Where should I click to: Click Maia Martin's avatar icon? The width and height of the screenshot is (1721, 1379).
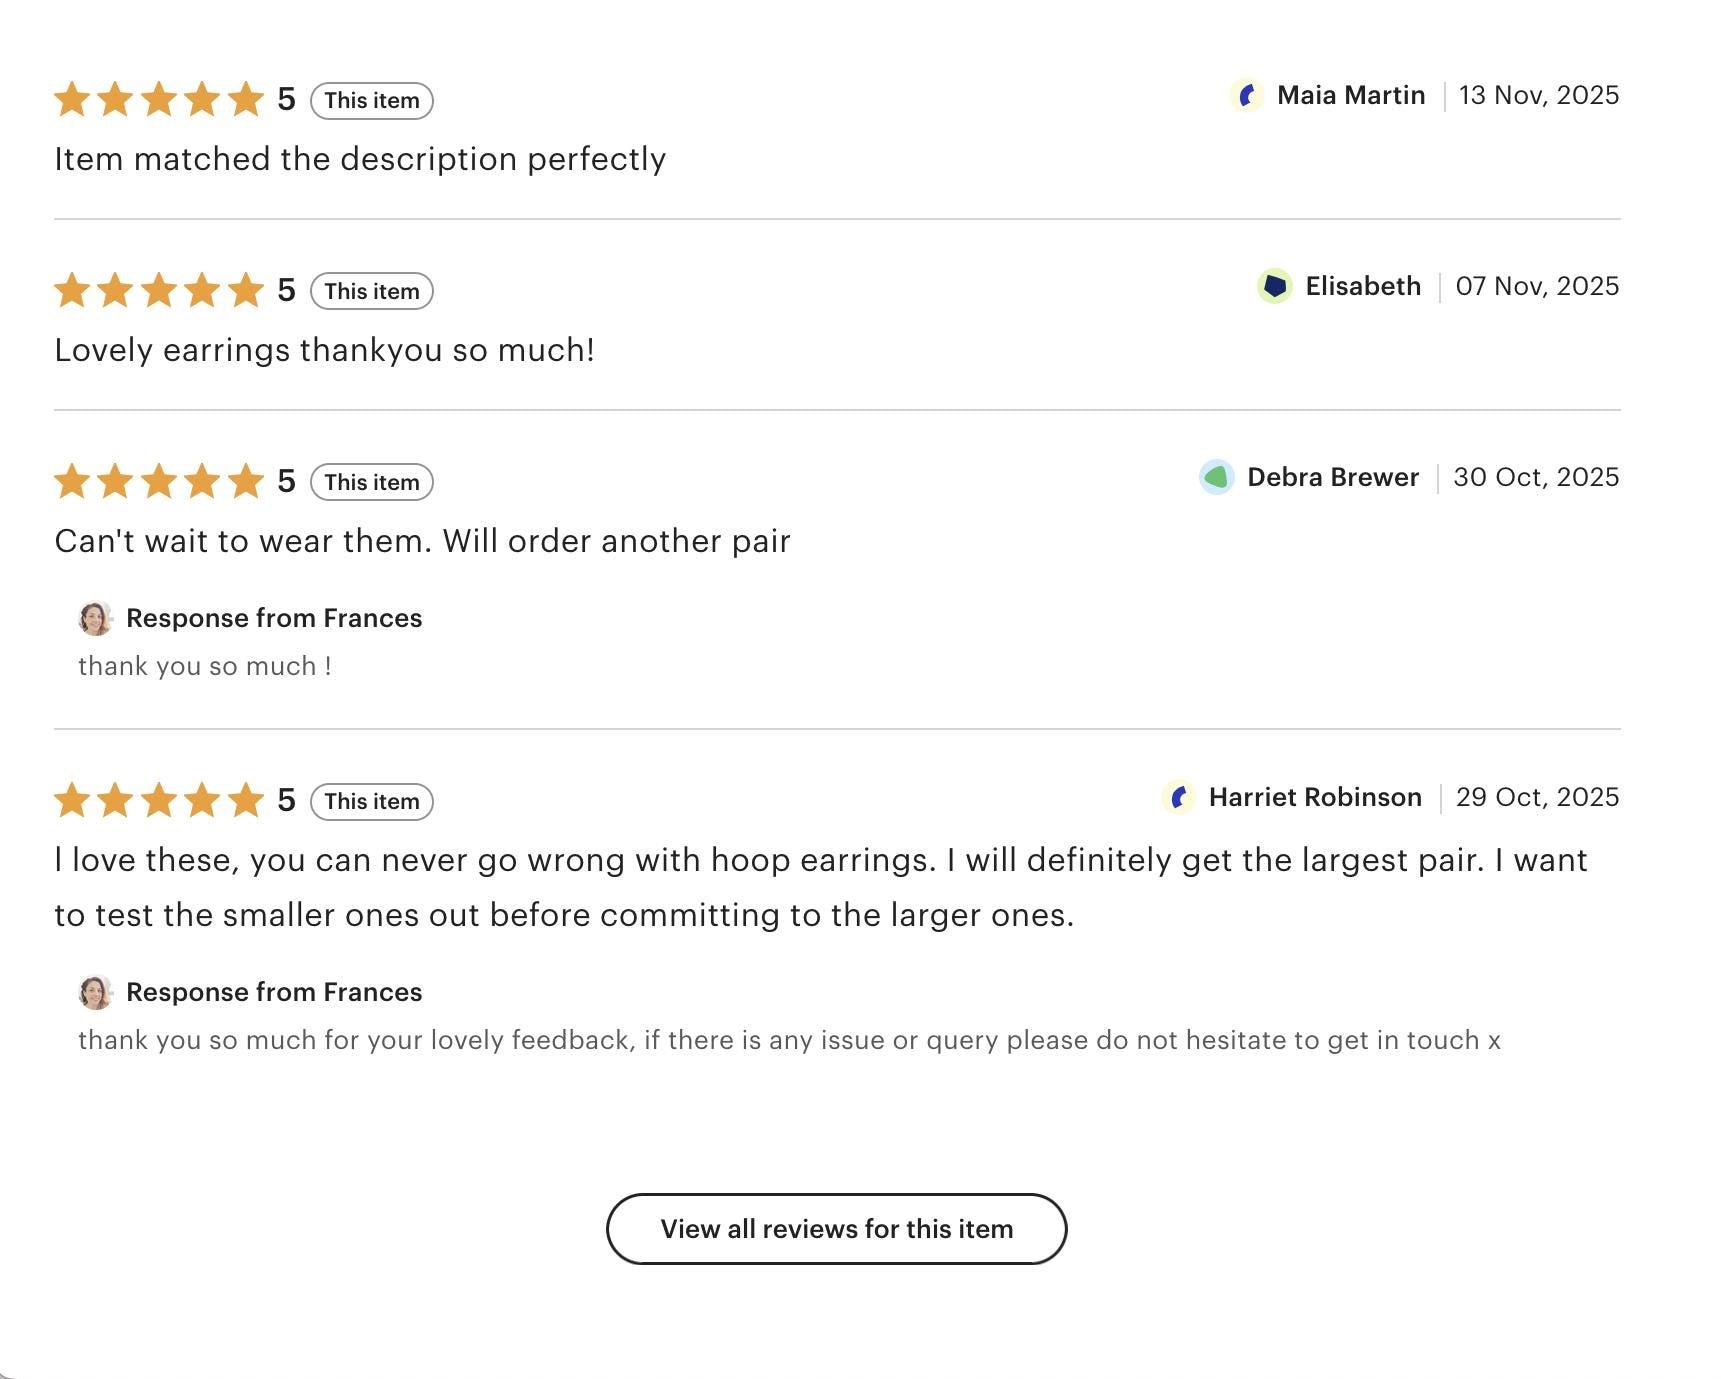(x=1246, y=96)
